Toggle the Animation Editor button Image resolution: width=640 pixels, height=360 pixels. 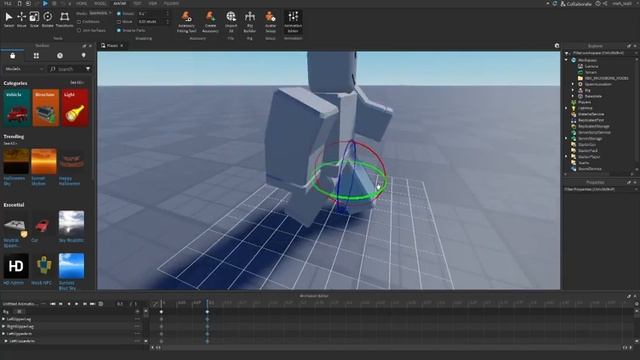click(x=293, y=22)
